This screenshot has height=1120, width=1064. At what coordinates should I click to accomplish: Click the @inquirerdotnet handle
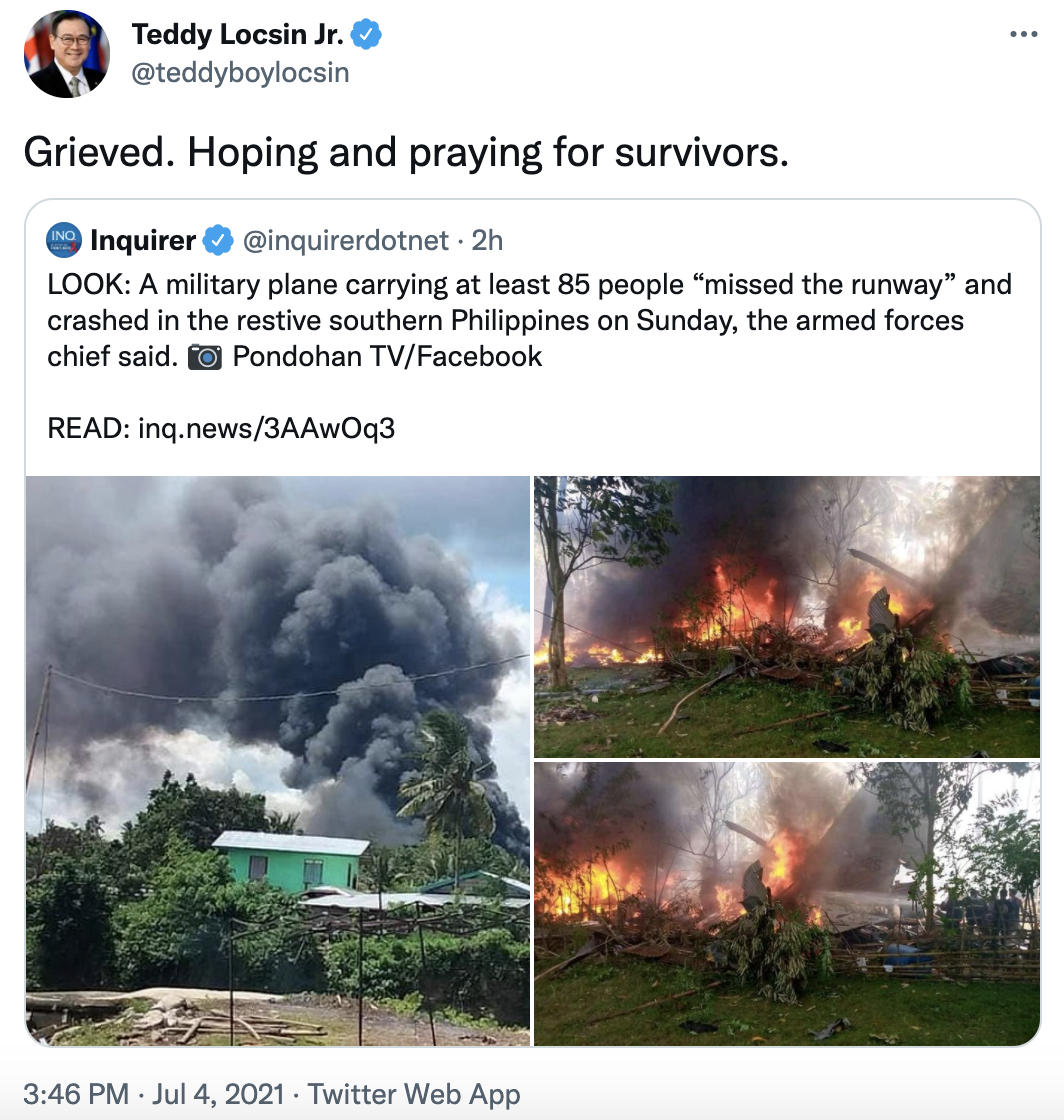346,241
